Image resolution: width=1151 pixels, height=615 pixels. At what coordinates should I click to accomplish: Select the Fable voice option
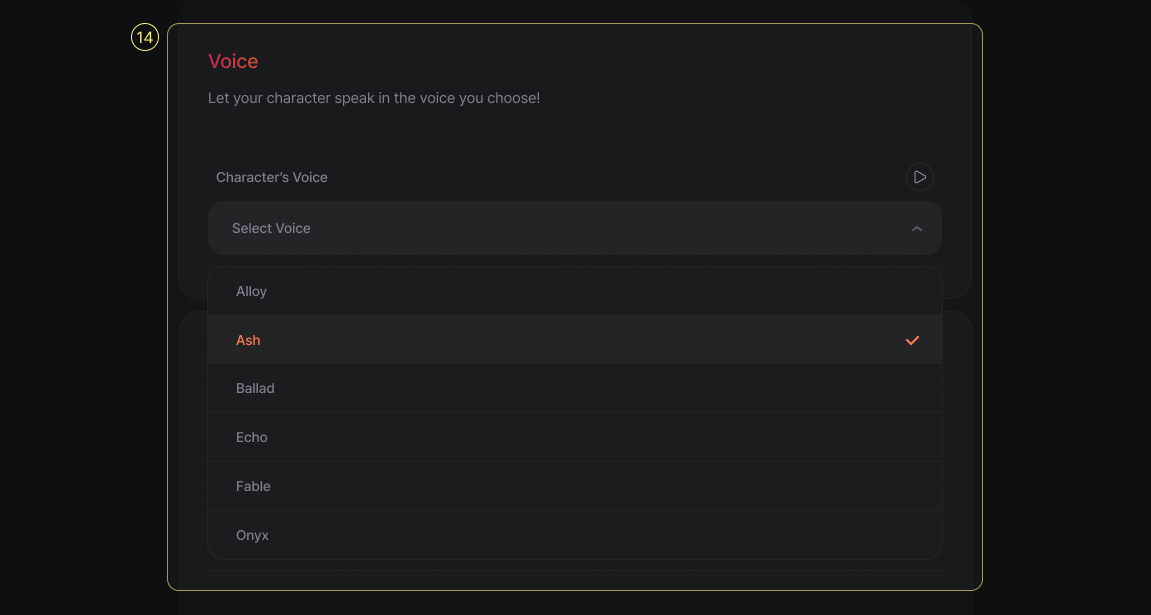click(x=254, y=486)
